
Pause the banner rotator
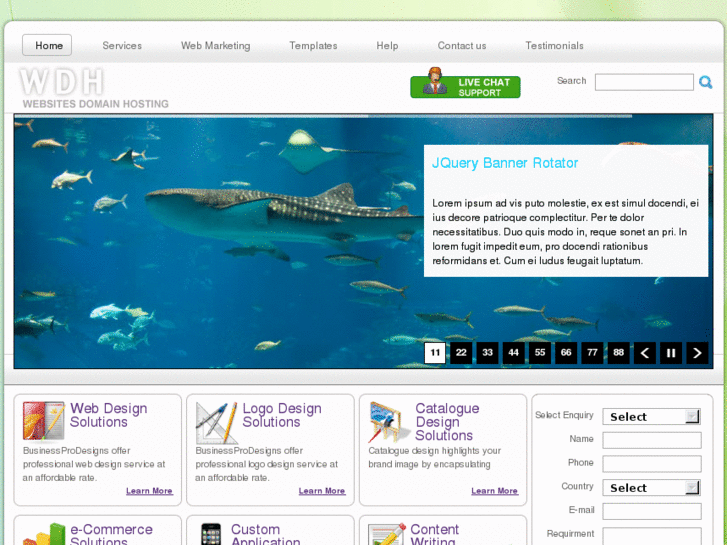click(671, 353)
